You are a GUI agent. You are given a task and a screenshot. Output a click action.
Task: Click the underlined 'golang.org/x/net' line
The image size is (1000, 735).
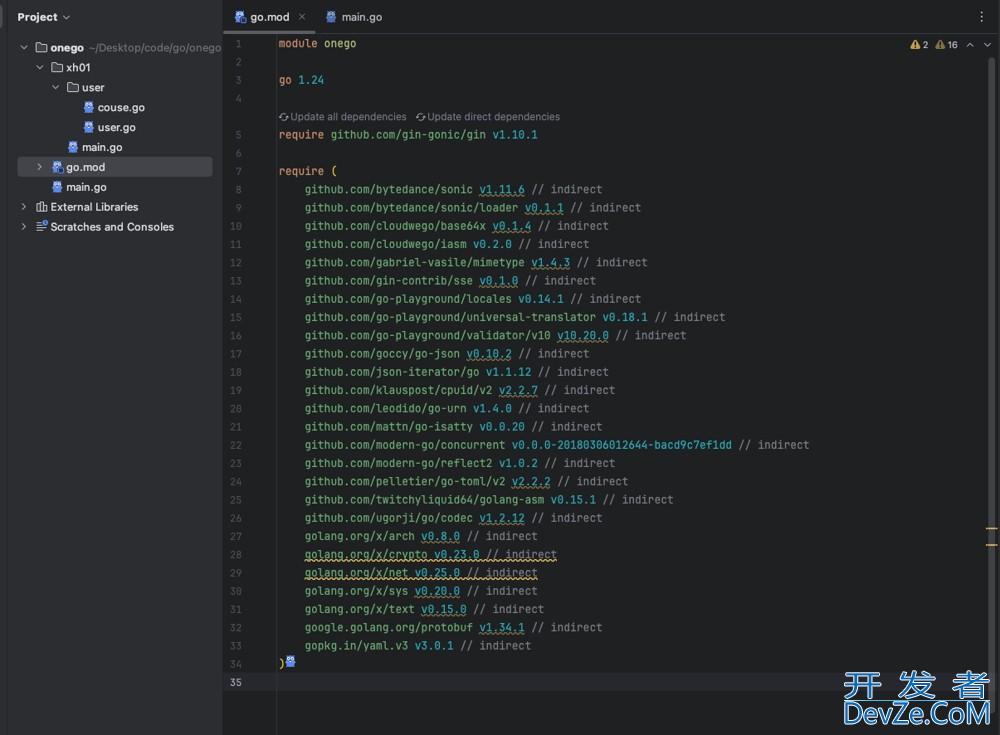click(421, 573)
